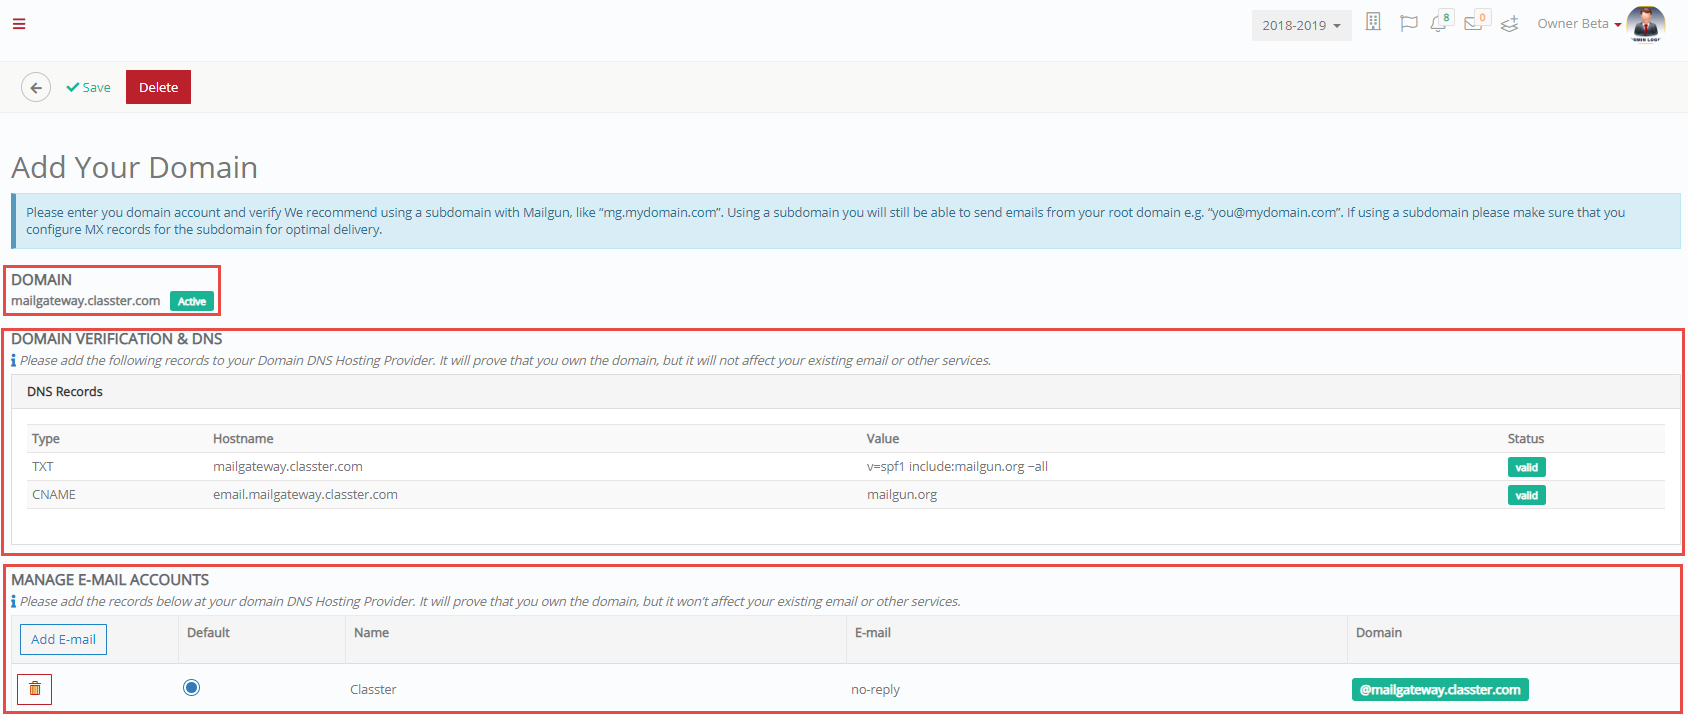1688x715 pixels.
Task: Click the TXT row hostname mailgateway.classter.com
Action: [x=288, y=467]
